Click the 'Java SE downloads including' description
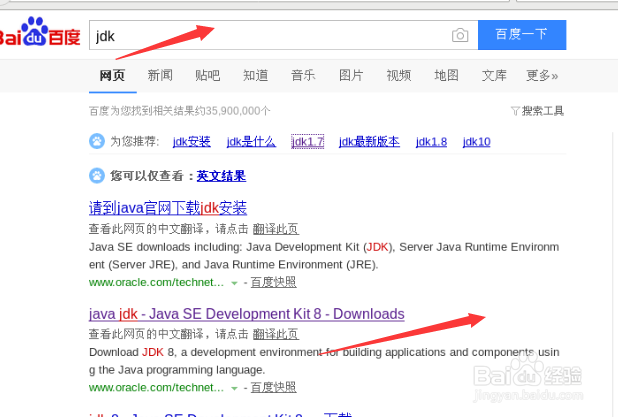The height and width of the screenshot is (417, 618). click(324, 256)
